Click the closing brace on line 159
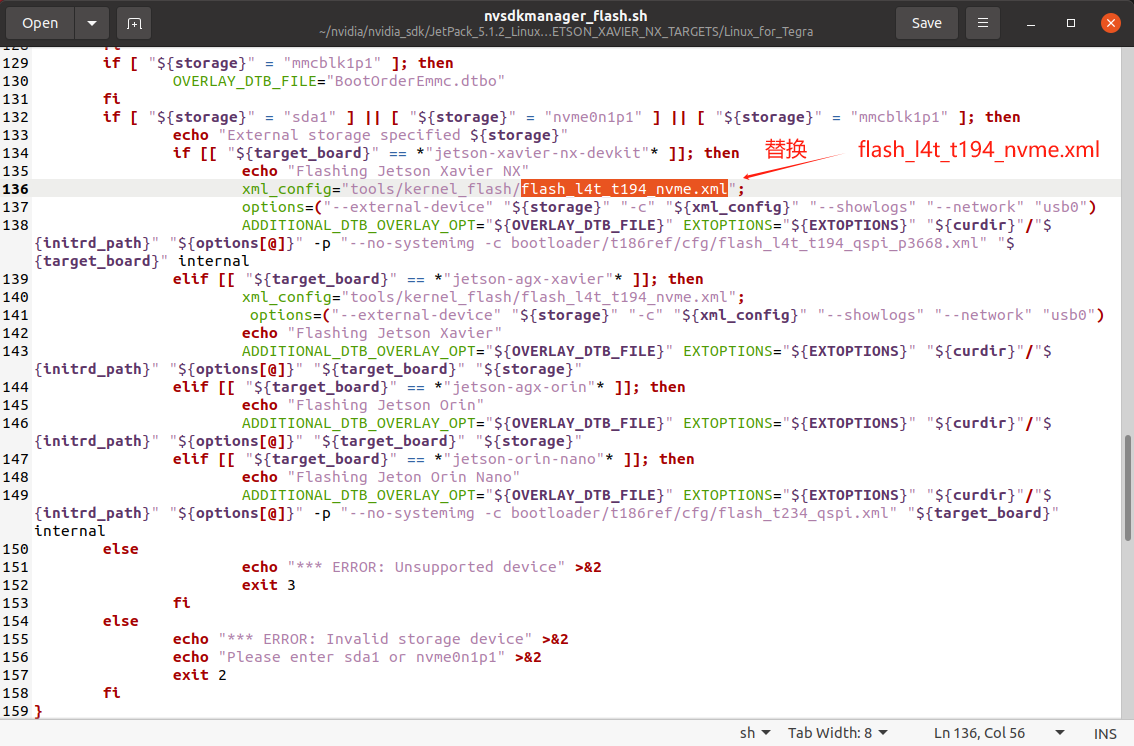 point(38,711)
